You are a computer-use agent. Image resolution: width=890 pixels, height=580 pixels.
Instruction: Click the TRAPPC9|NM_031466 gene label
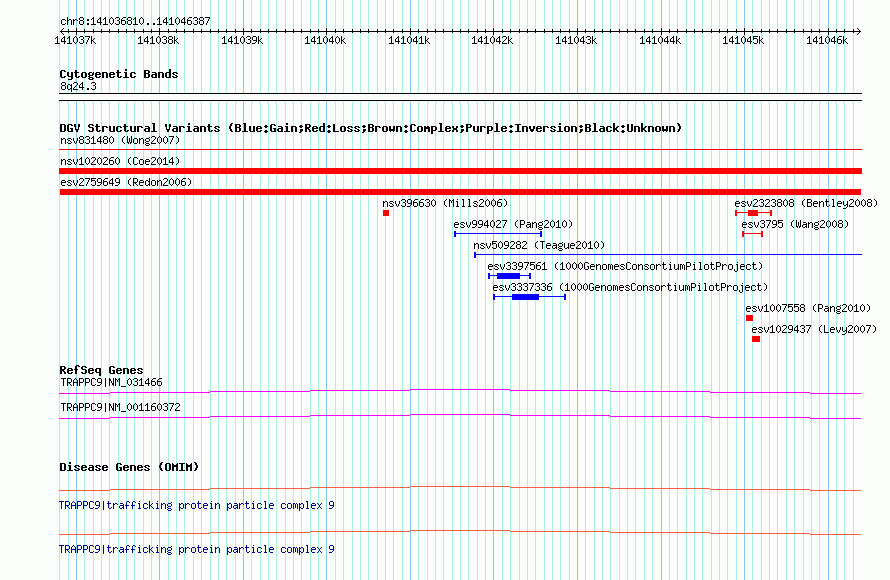tap(111, 383)
